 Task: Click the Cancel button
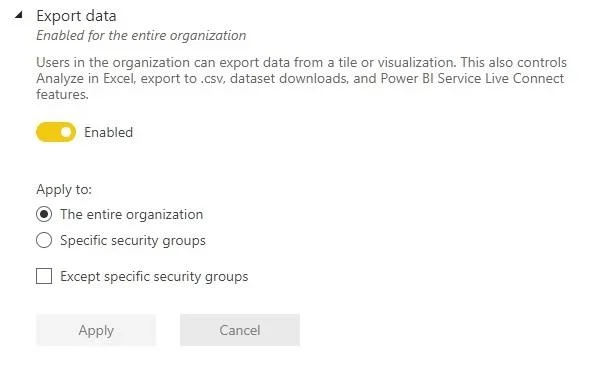[x=240, y=330]
